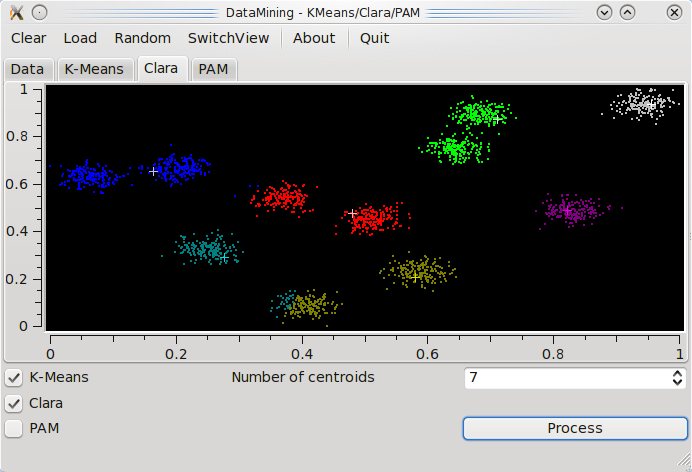Click the Number of centroids field
The width and height of the screenshot is (692, 472).
[x=575, y=378]
